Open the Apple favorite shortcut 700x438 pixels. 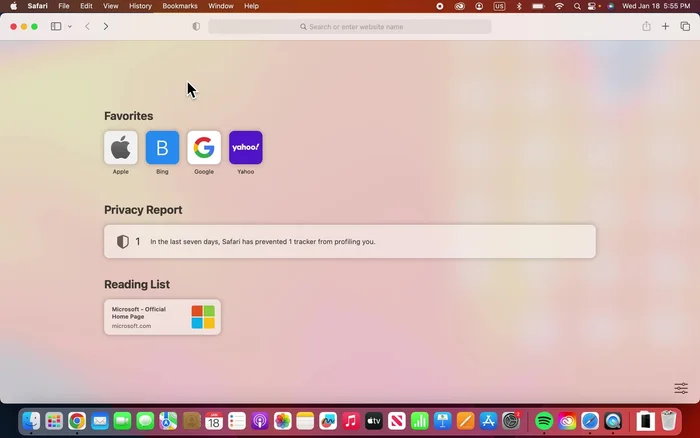(x=120, y=148)
